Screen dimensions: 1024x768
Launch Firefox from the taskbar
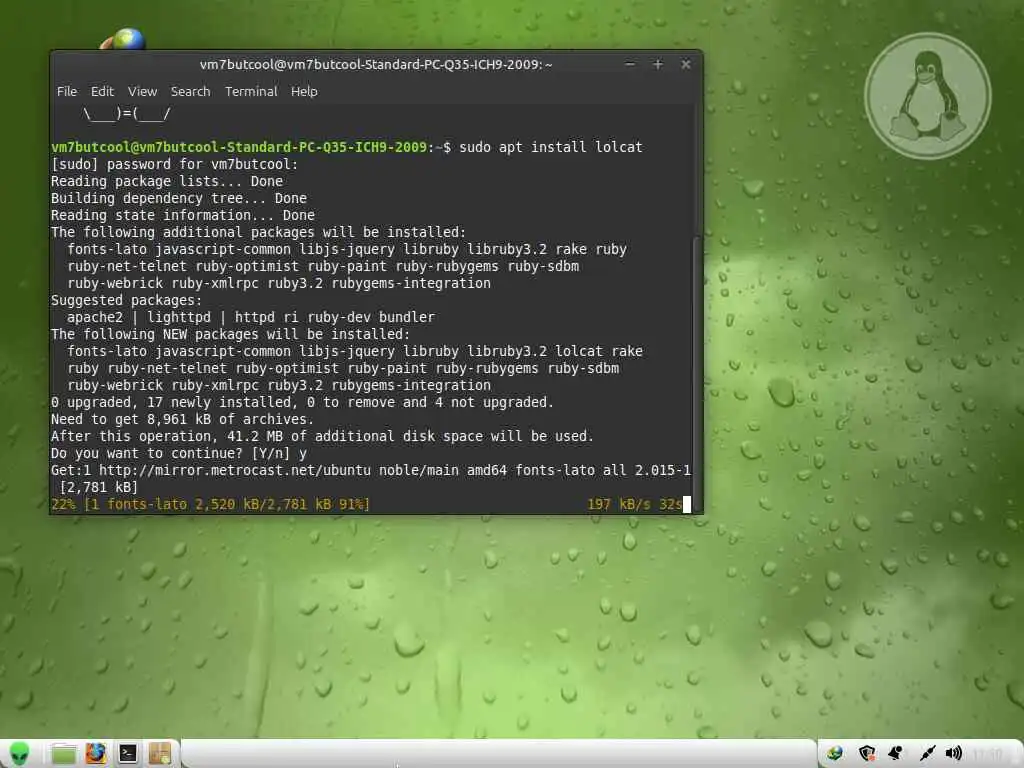click(x=95, y=753)
